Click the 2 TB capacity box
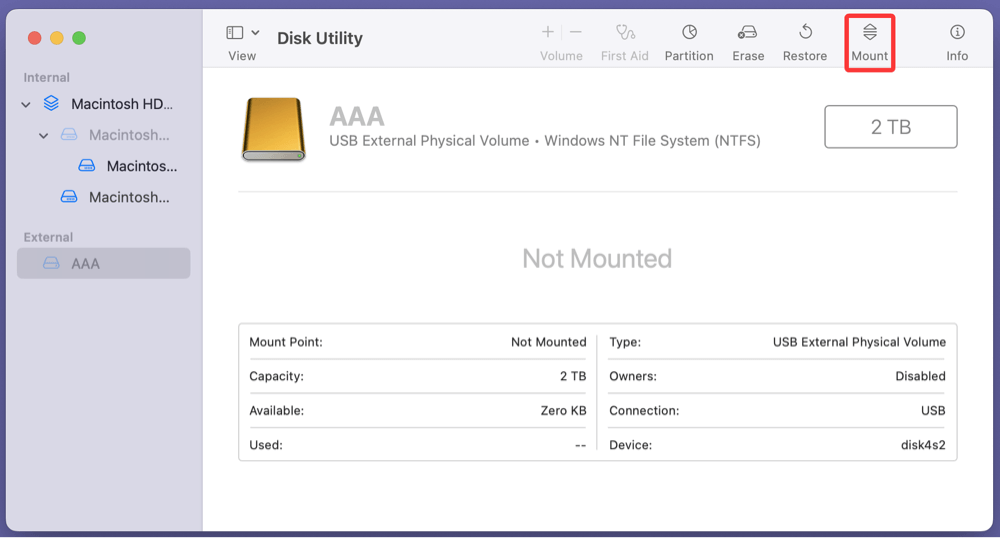The width and height of the screenshot is (1000, 538). tap(890, 127)
